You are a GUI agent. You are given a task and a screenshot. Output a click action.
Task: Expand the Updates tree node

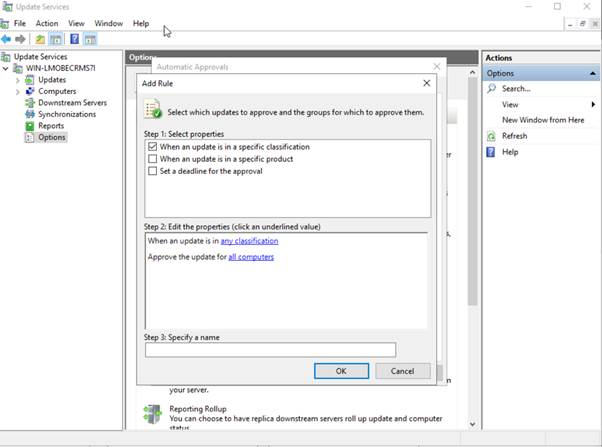tap(17, 80)
